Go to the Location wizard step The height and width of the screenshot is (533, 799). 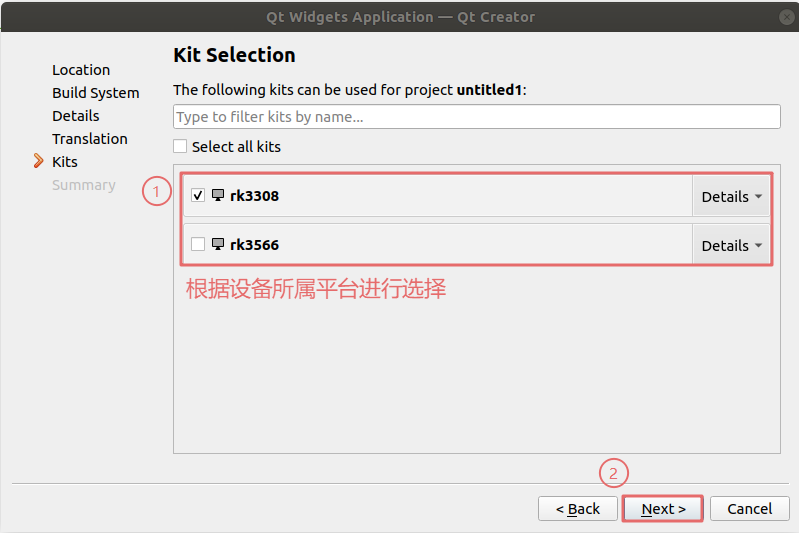[81, 70]
